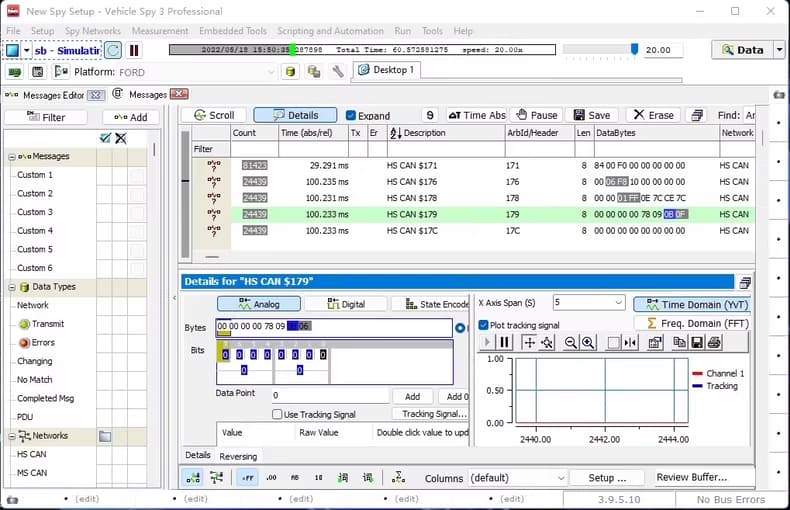The height and width of the screenshot is (510, 790).
Task: Click the wrench tool icon beside Platform
Action: [x=337, y=71]
